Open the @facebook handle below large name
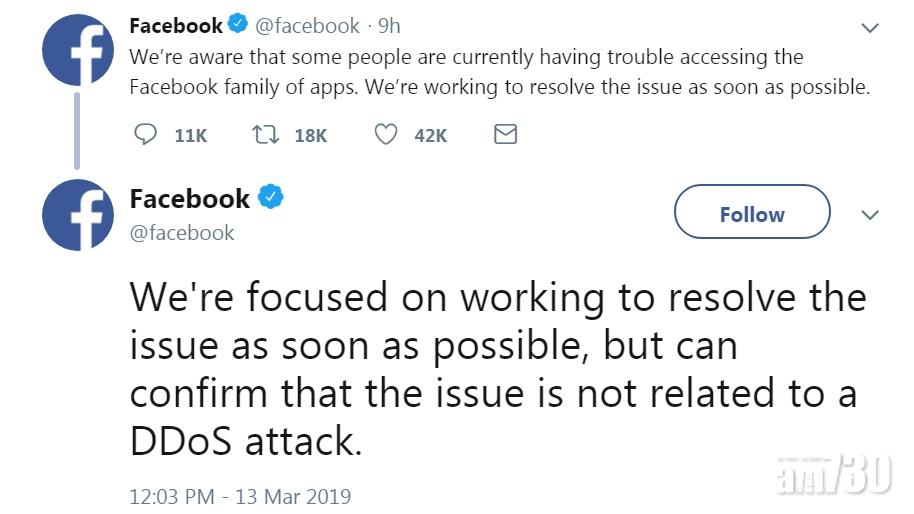 pos(182,233)
